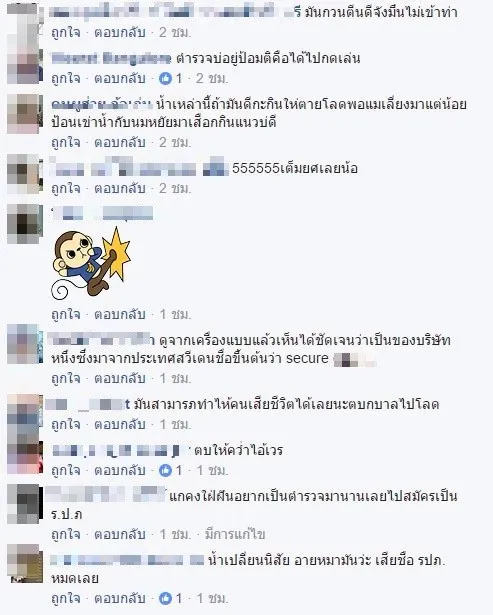Open avatar next to secure comment

pos(25,344)
